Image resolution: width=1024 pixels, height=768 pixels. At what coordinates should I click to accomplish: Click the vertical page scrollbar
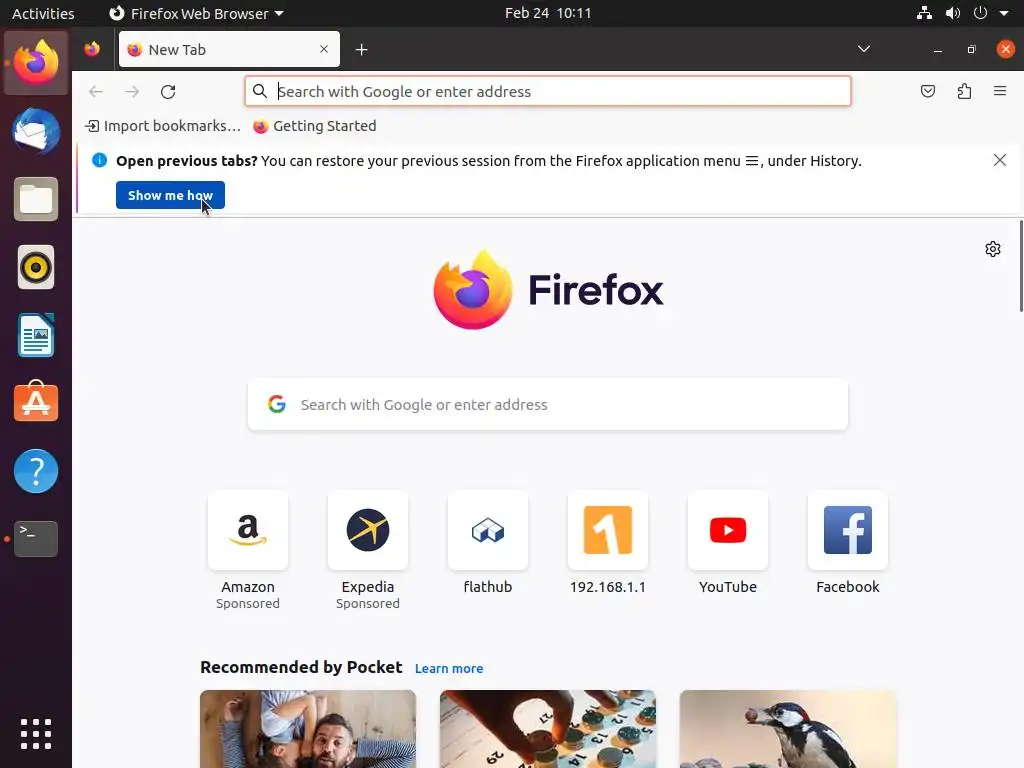point(1021,266)
